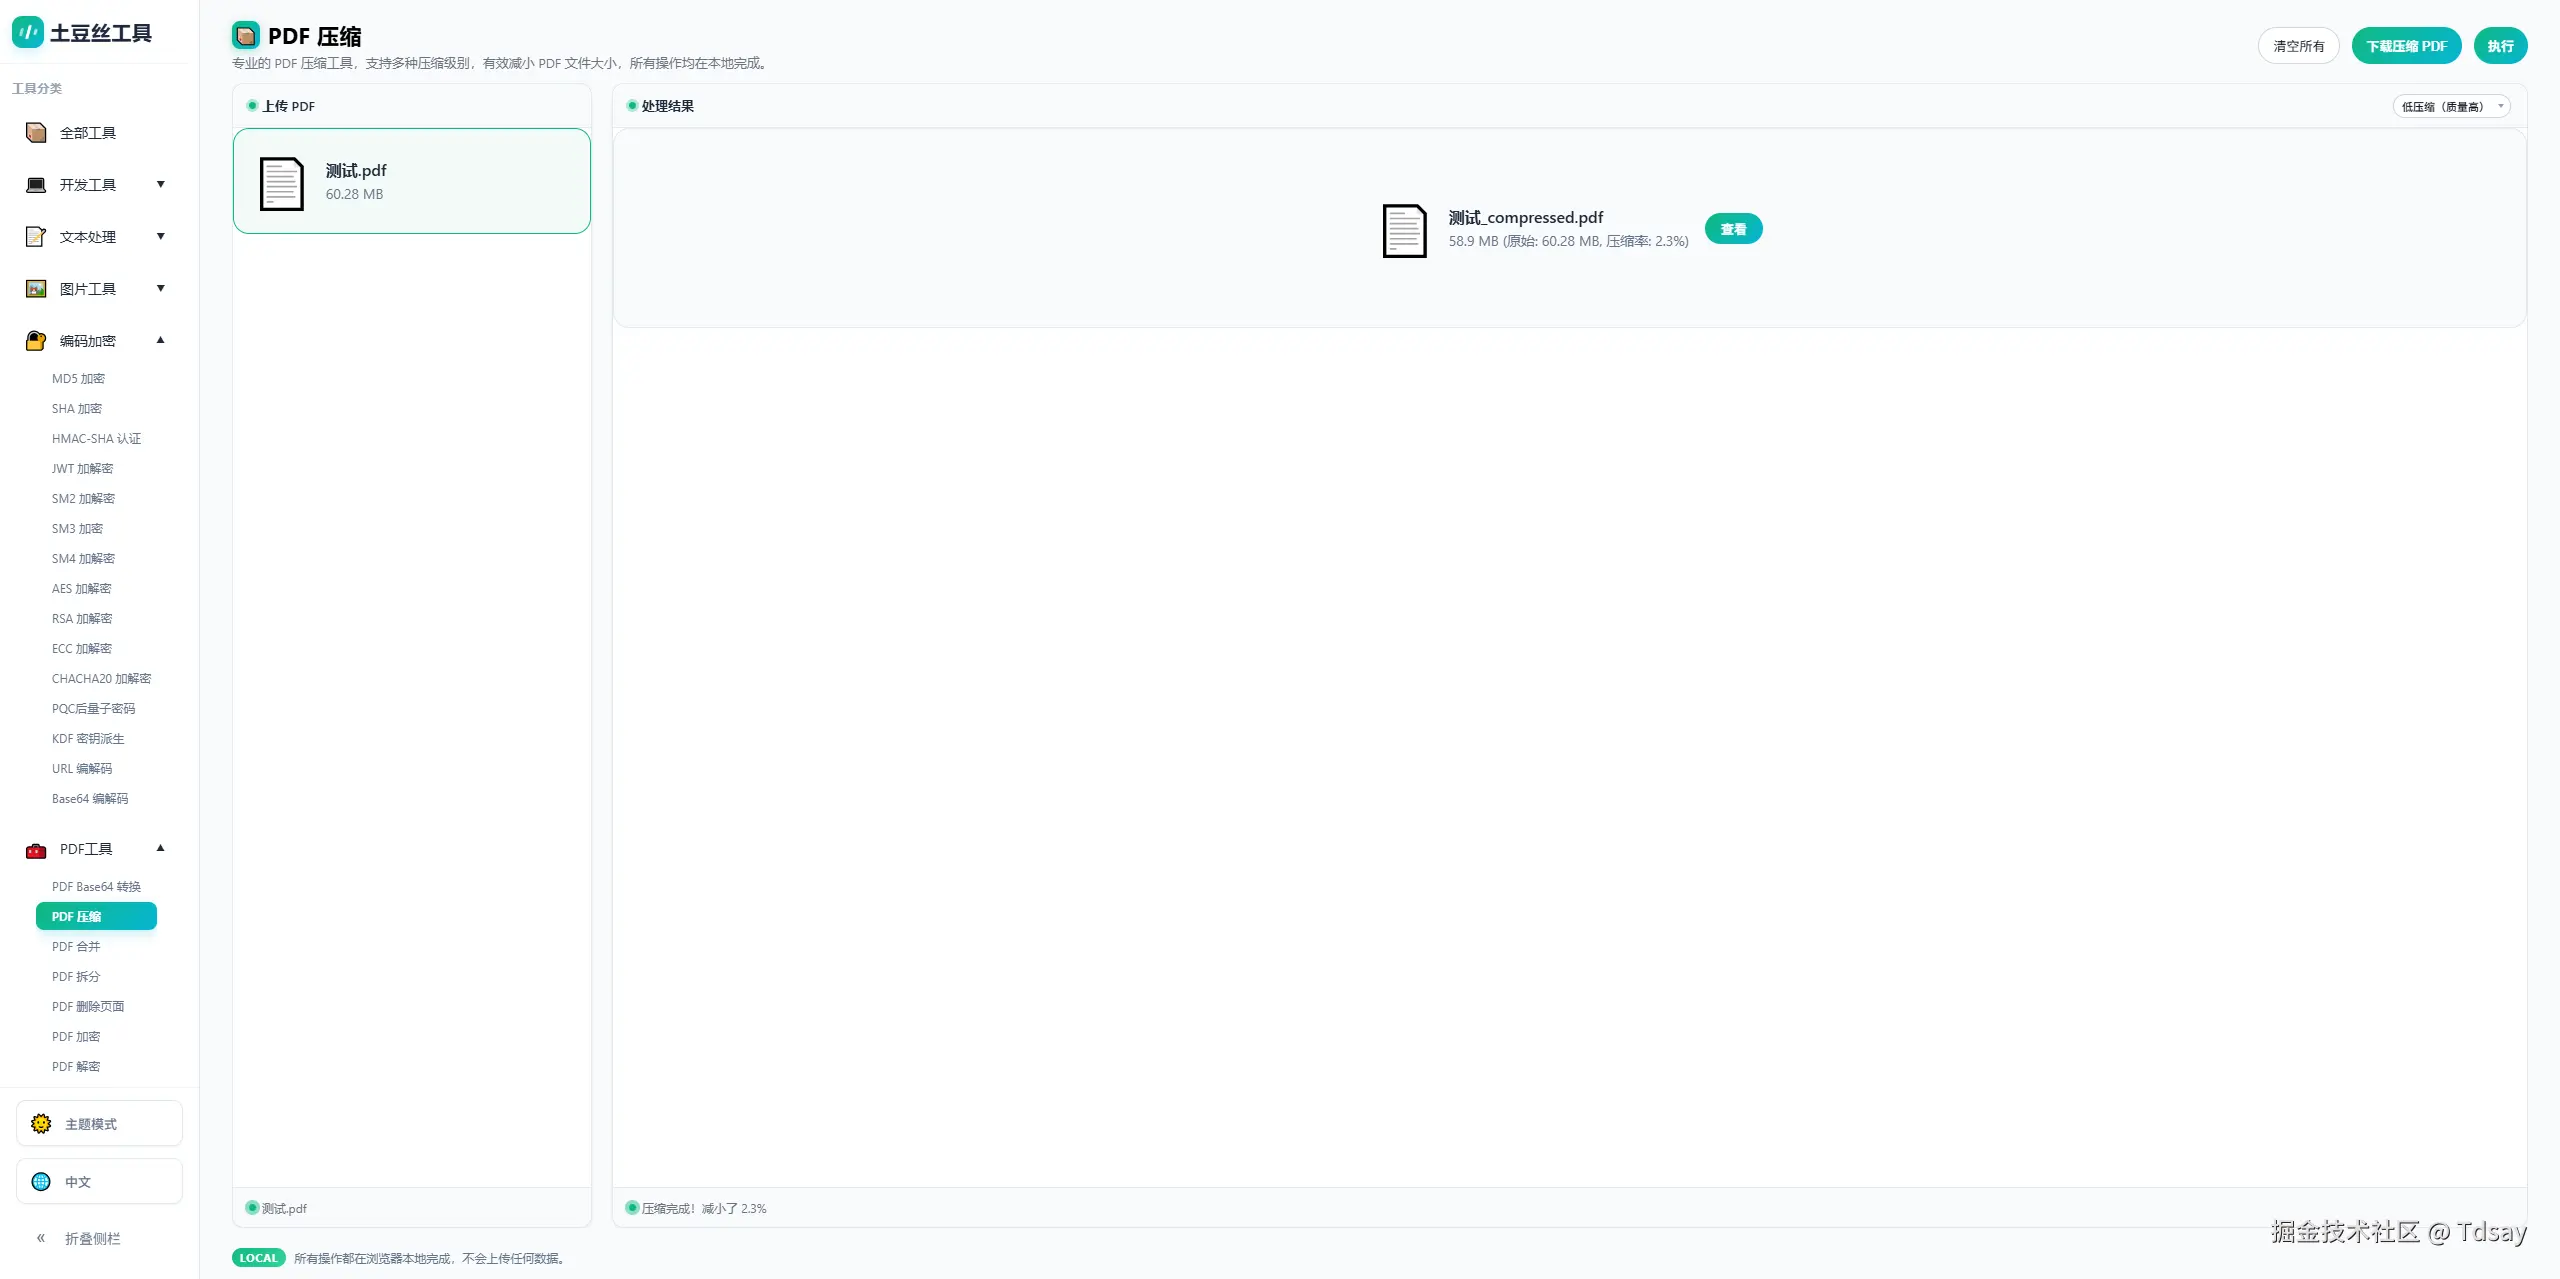Select the AES 加解密 menu item
This screenshot has width=2560, height=1279.
(x=82, y=588)
